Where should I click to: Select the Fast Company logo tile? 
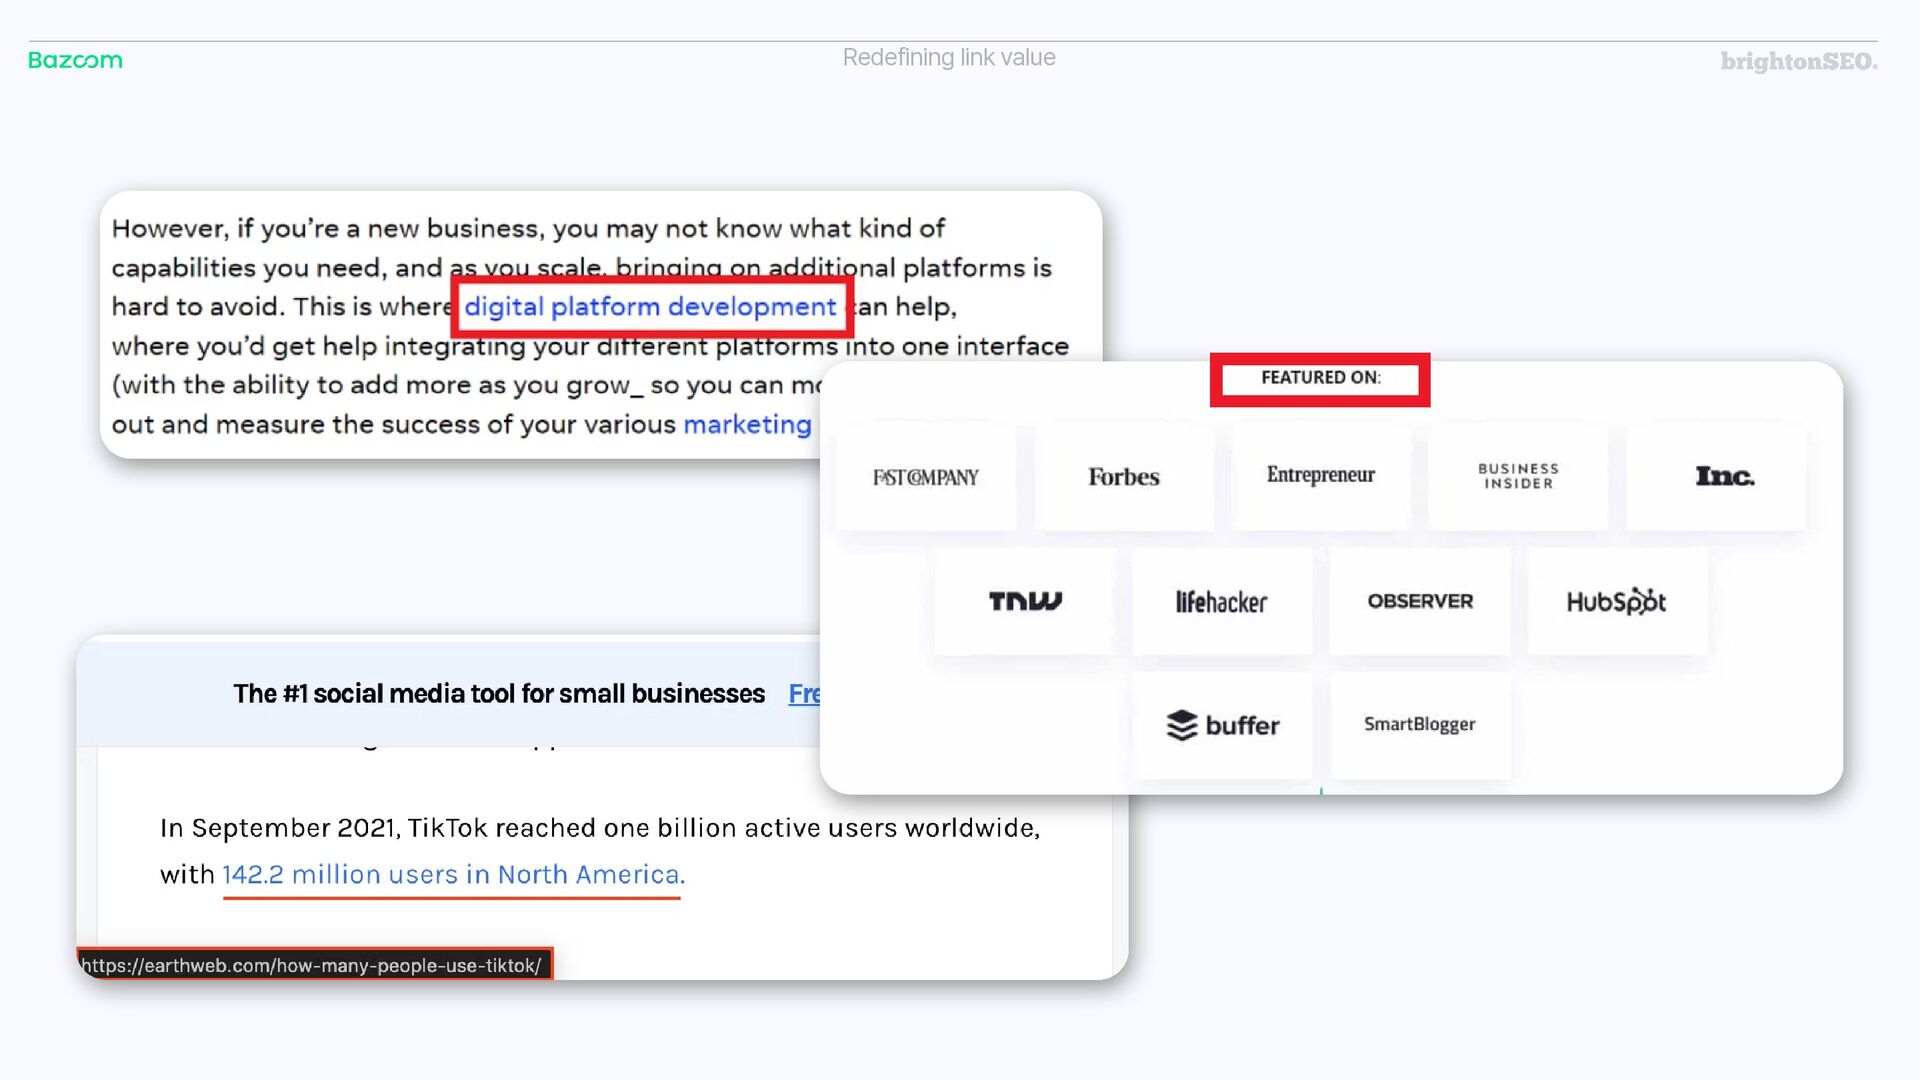[925, 477]
